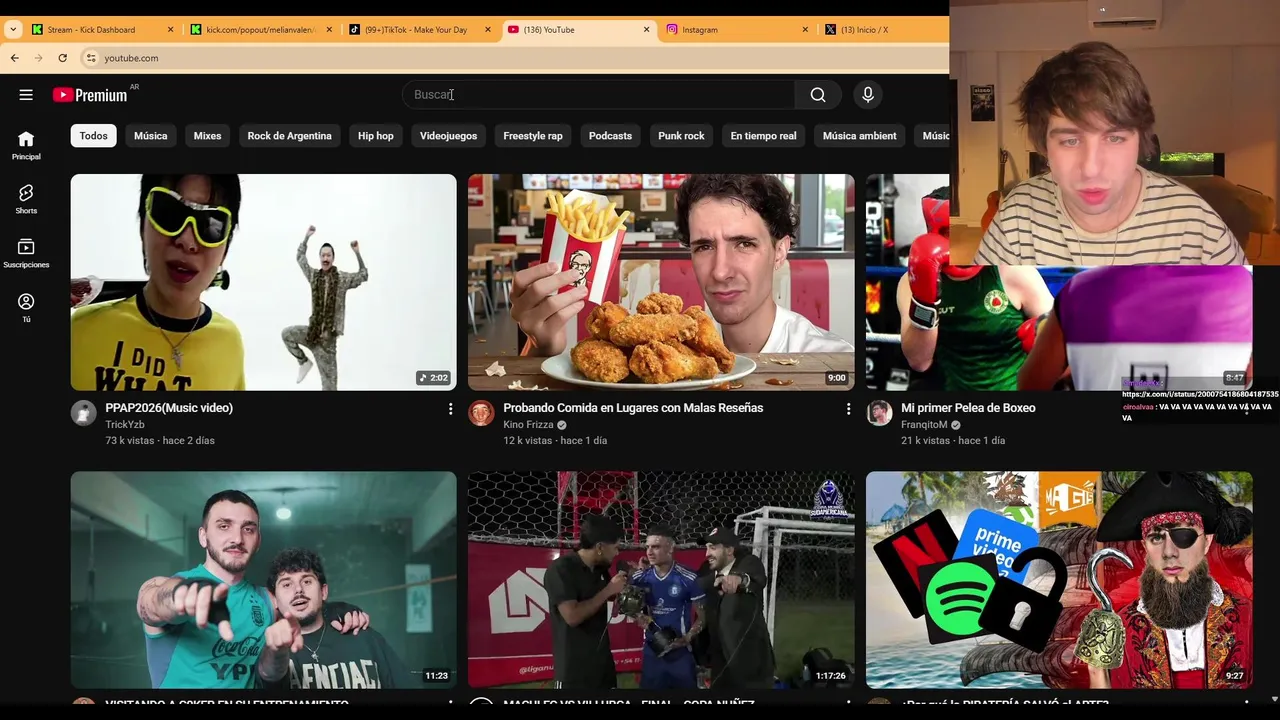This screenshot has width=1280, height=720.
Task: Open the KFC fried chicken video thumbnail
Action: coord(661,282)
